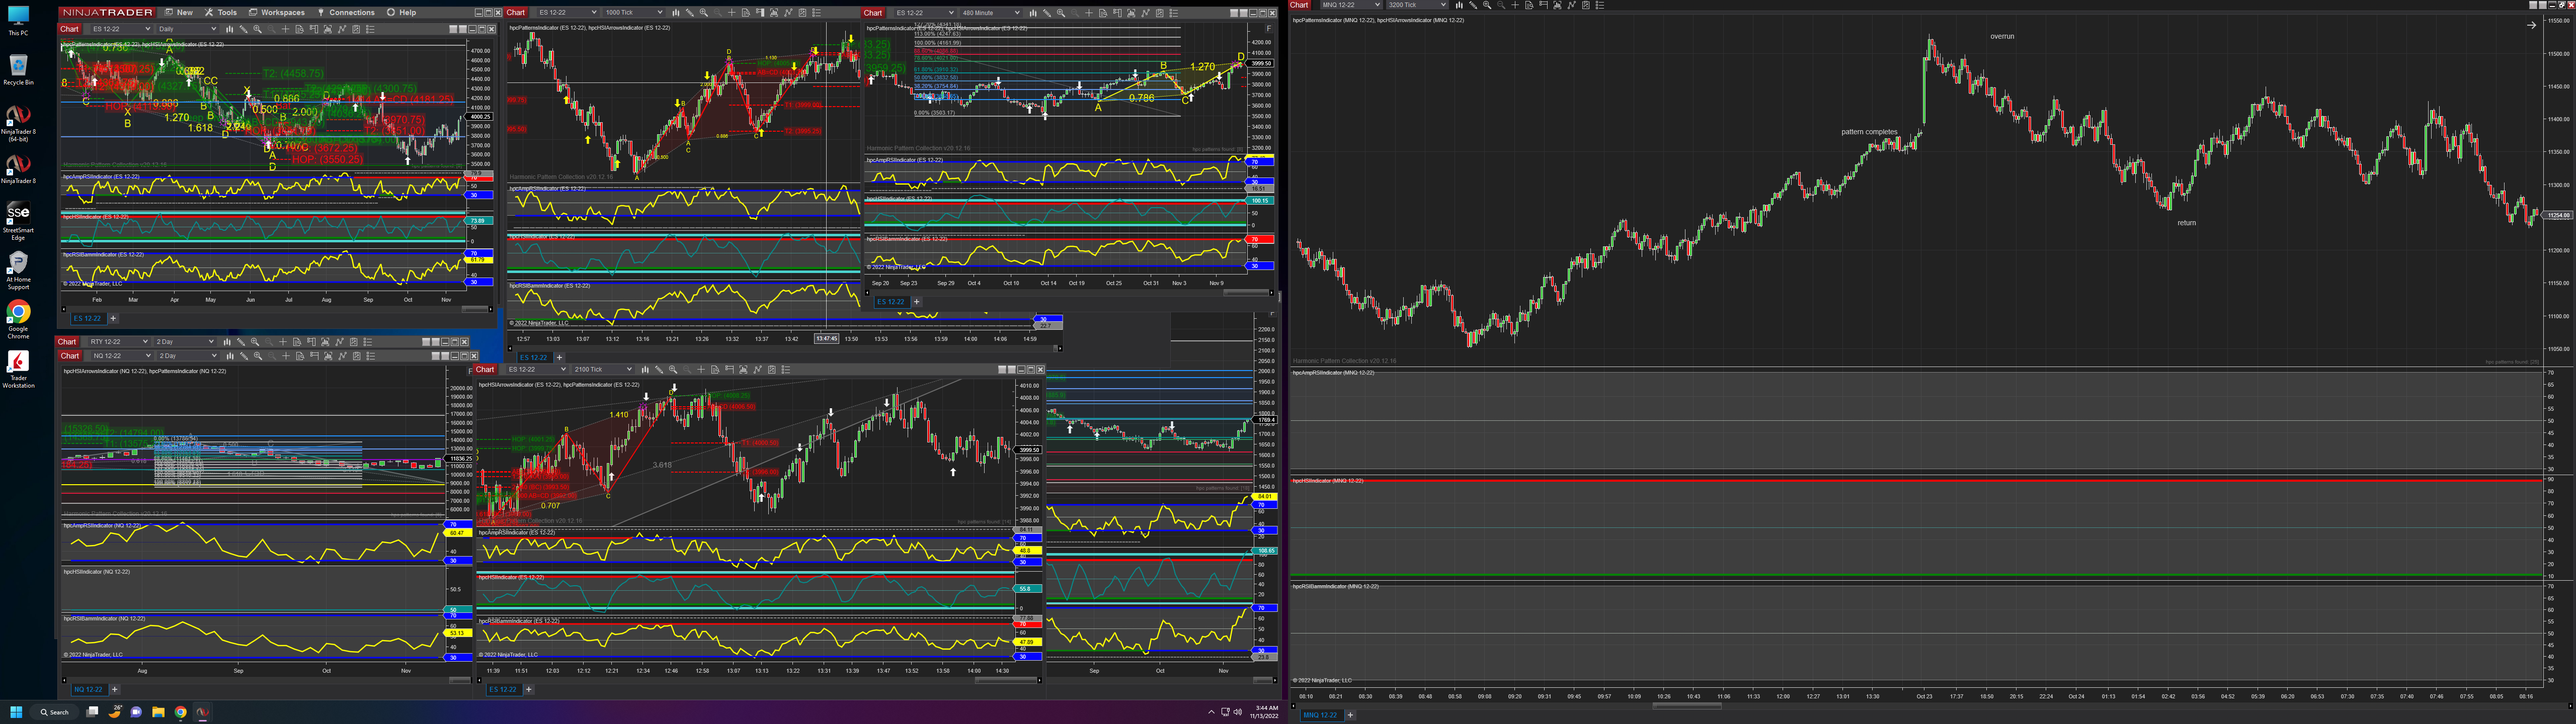Viewport: 2576px width, 724px height.
Task: Open Data Box icon on MNQ chart toolbar
Action: click(1529, 5)
